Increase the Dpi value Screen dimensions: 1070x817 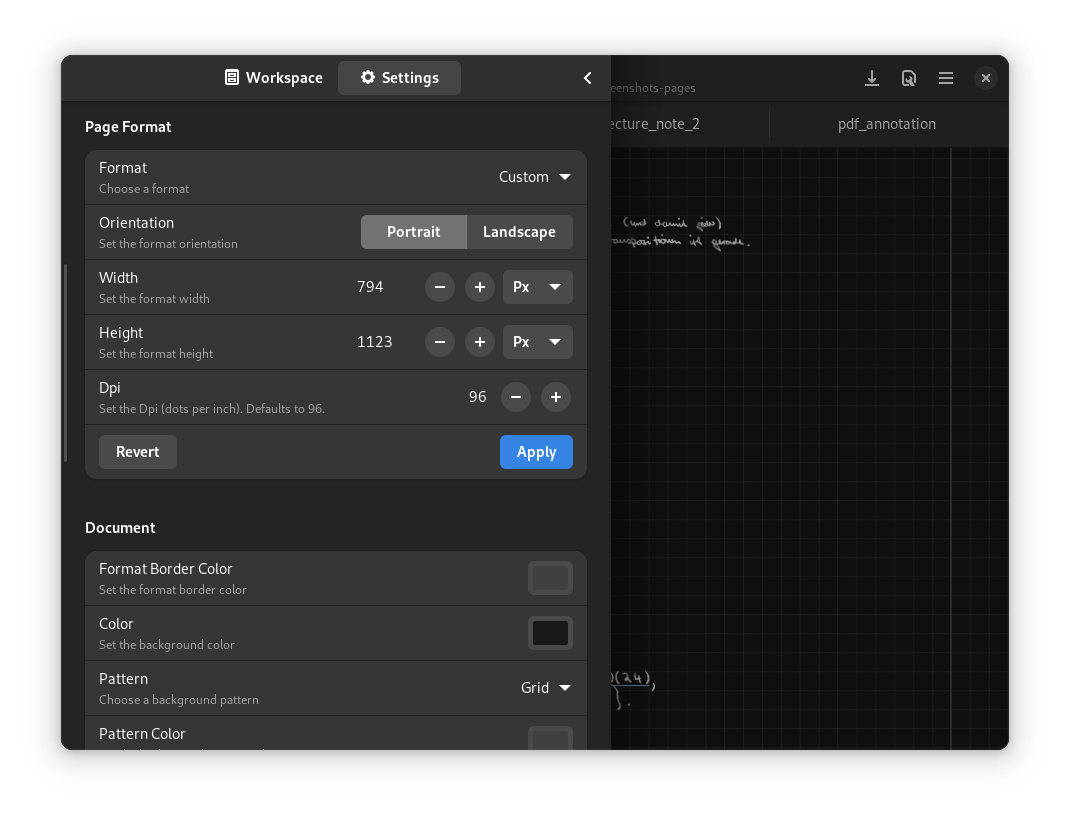(555, 397)
